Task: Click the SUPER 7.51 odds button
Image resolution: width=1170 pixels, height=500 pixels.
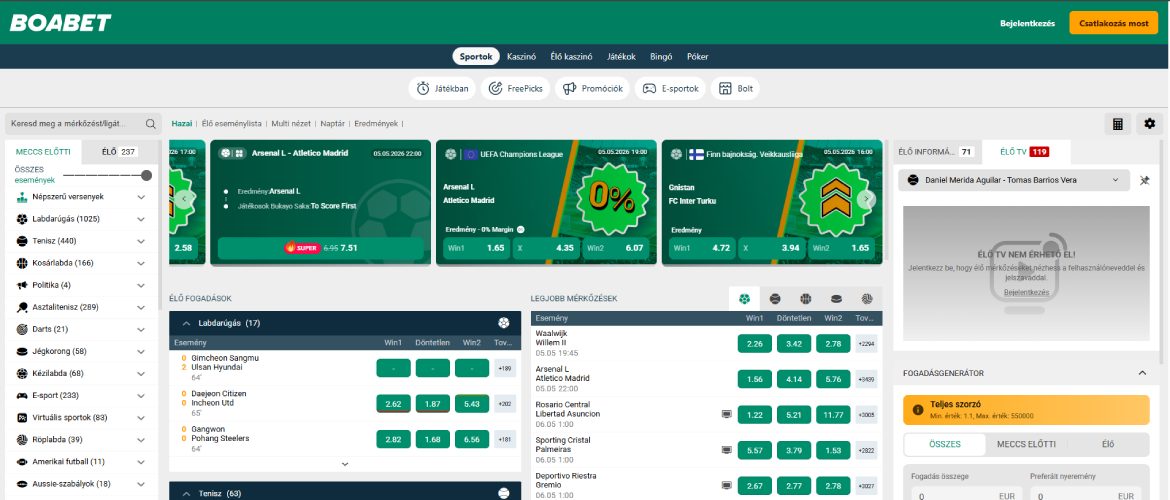Action: (321, 248)
